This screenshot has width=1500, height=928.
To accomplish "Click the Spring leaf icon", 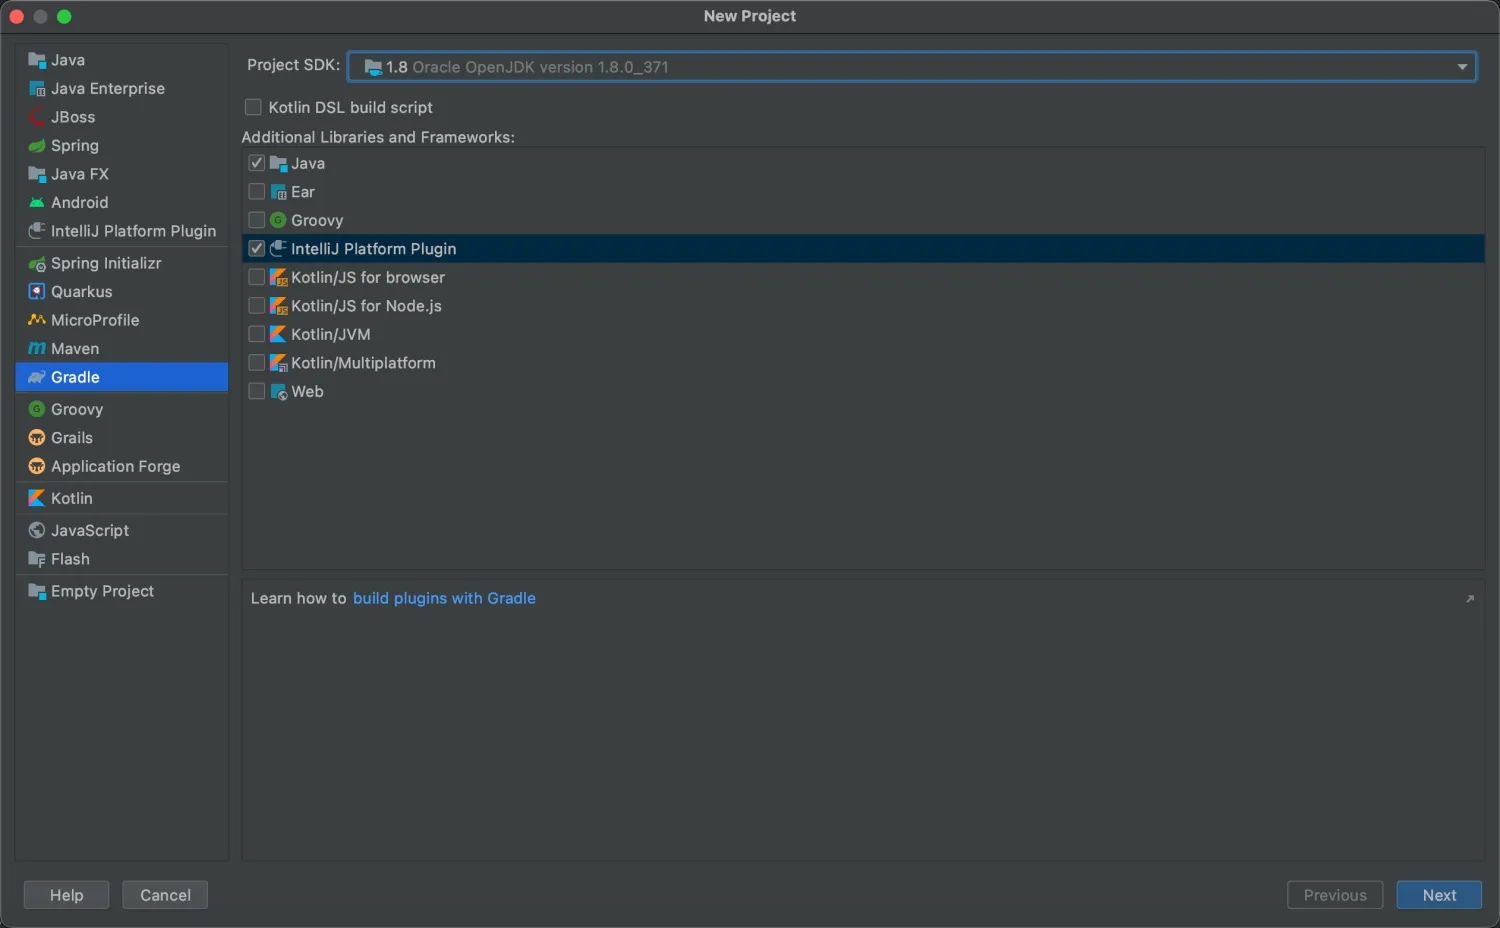I will 37,146.
